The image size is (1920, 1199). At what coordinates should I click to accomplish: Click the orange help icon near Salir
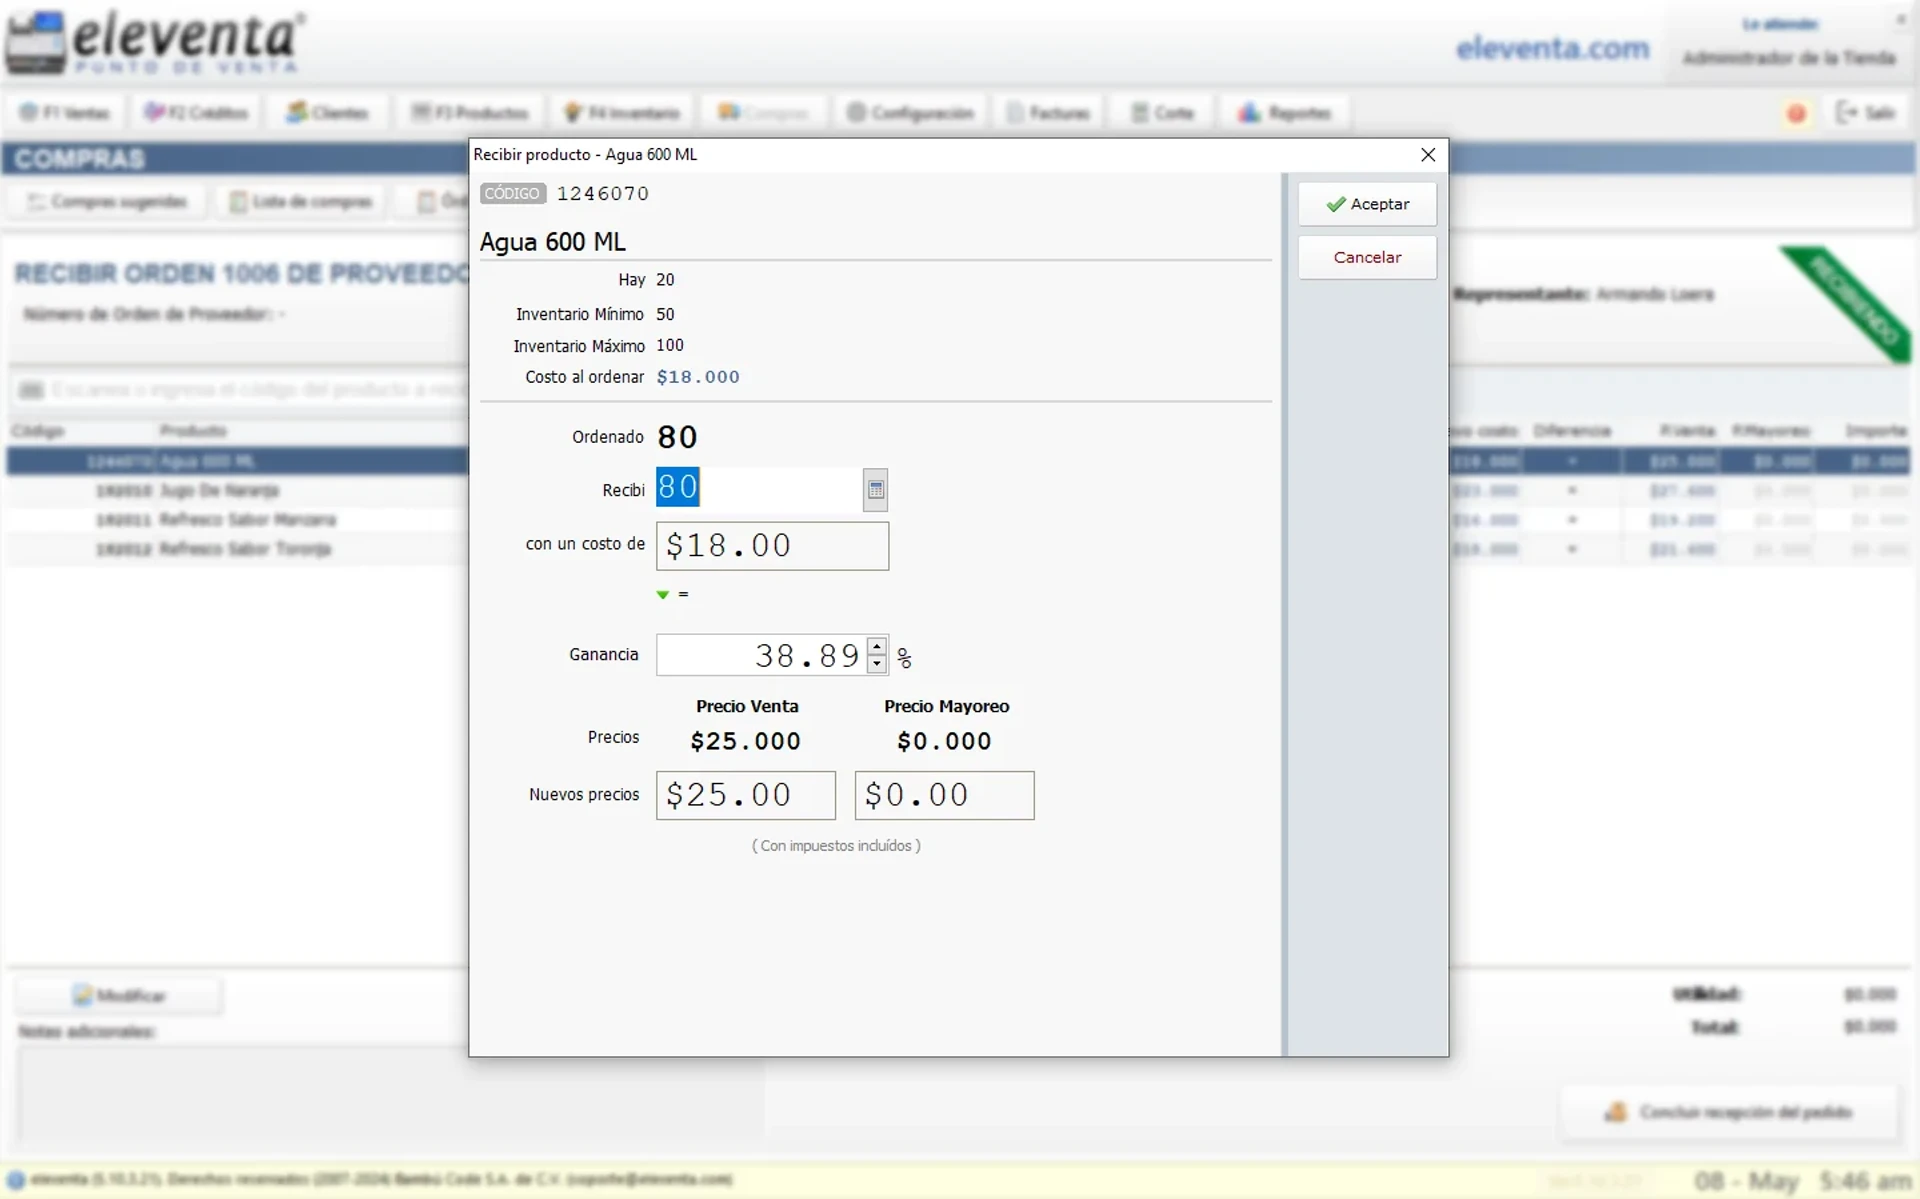[1797, 113]
